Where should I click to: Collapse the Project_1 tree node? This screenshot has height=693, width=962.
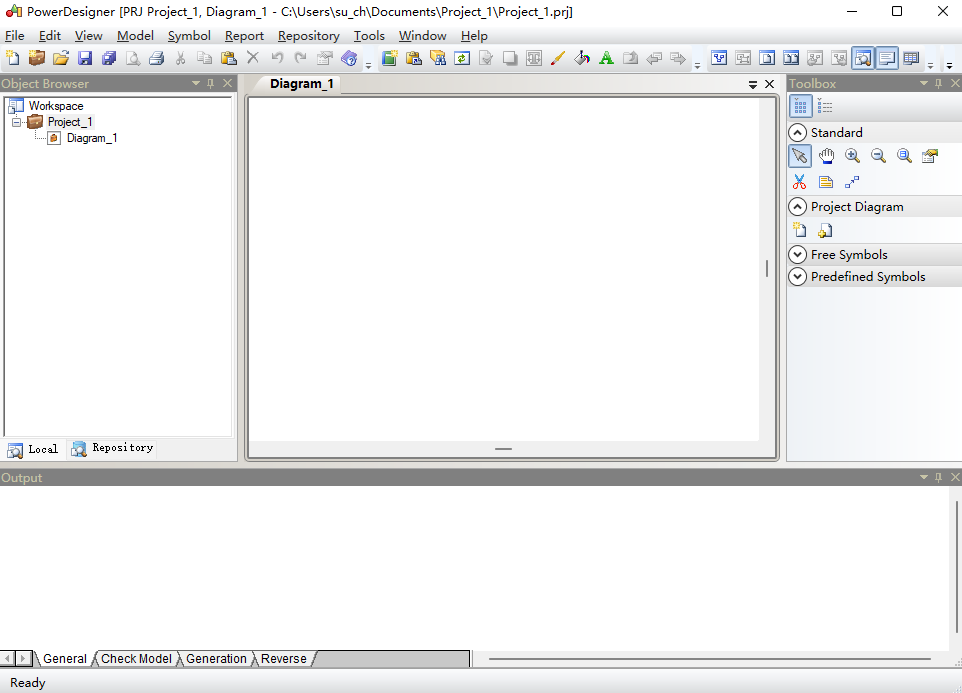(x=17, y=122)
